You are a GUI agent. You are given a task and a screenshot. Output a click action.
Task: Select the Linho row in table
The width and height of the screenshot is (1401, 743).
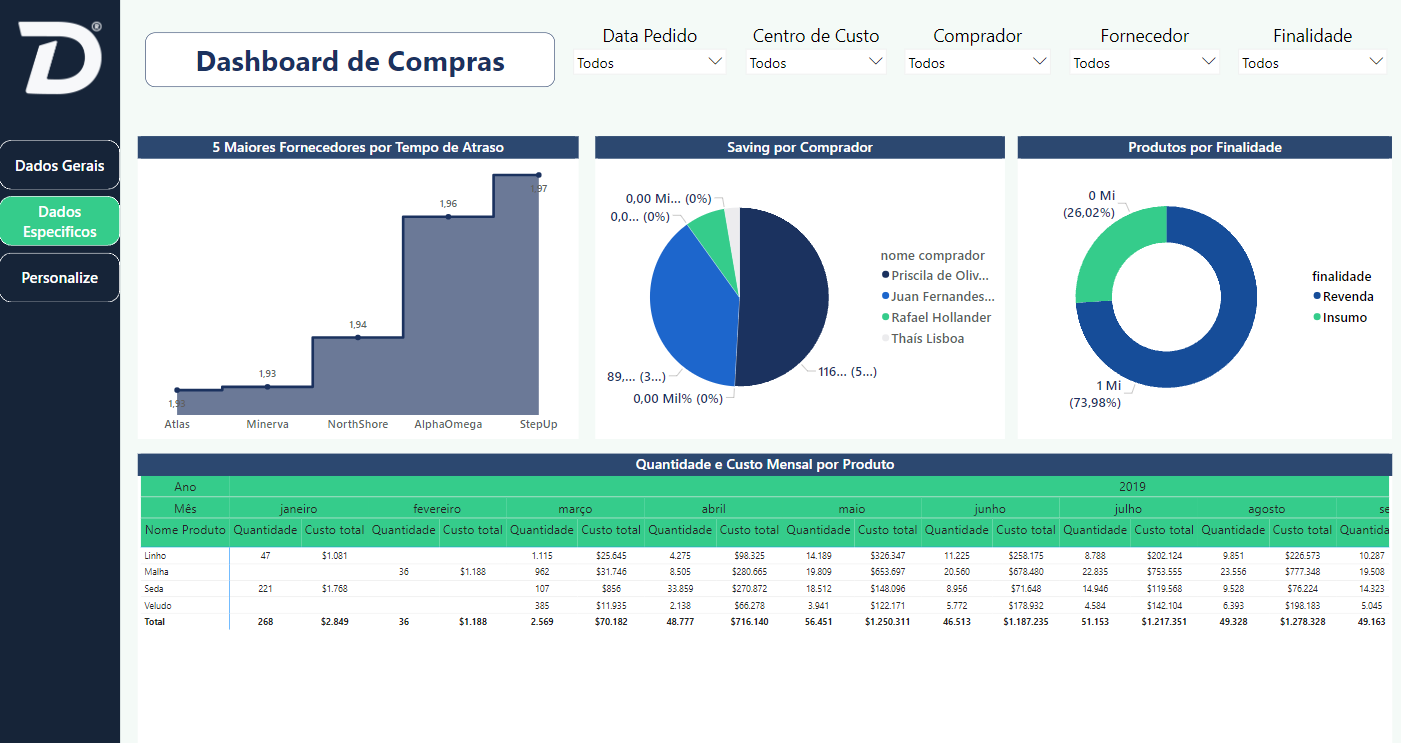click(155, 555)
